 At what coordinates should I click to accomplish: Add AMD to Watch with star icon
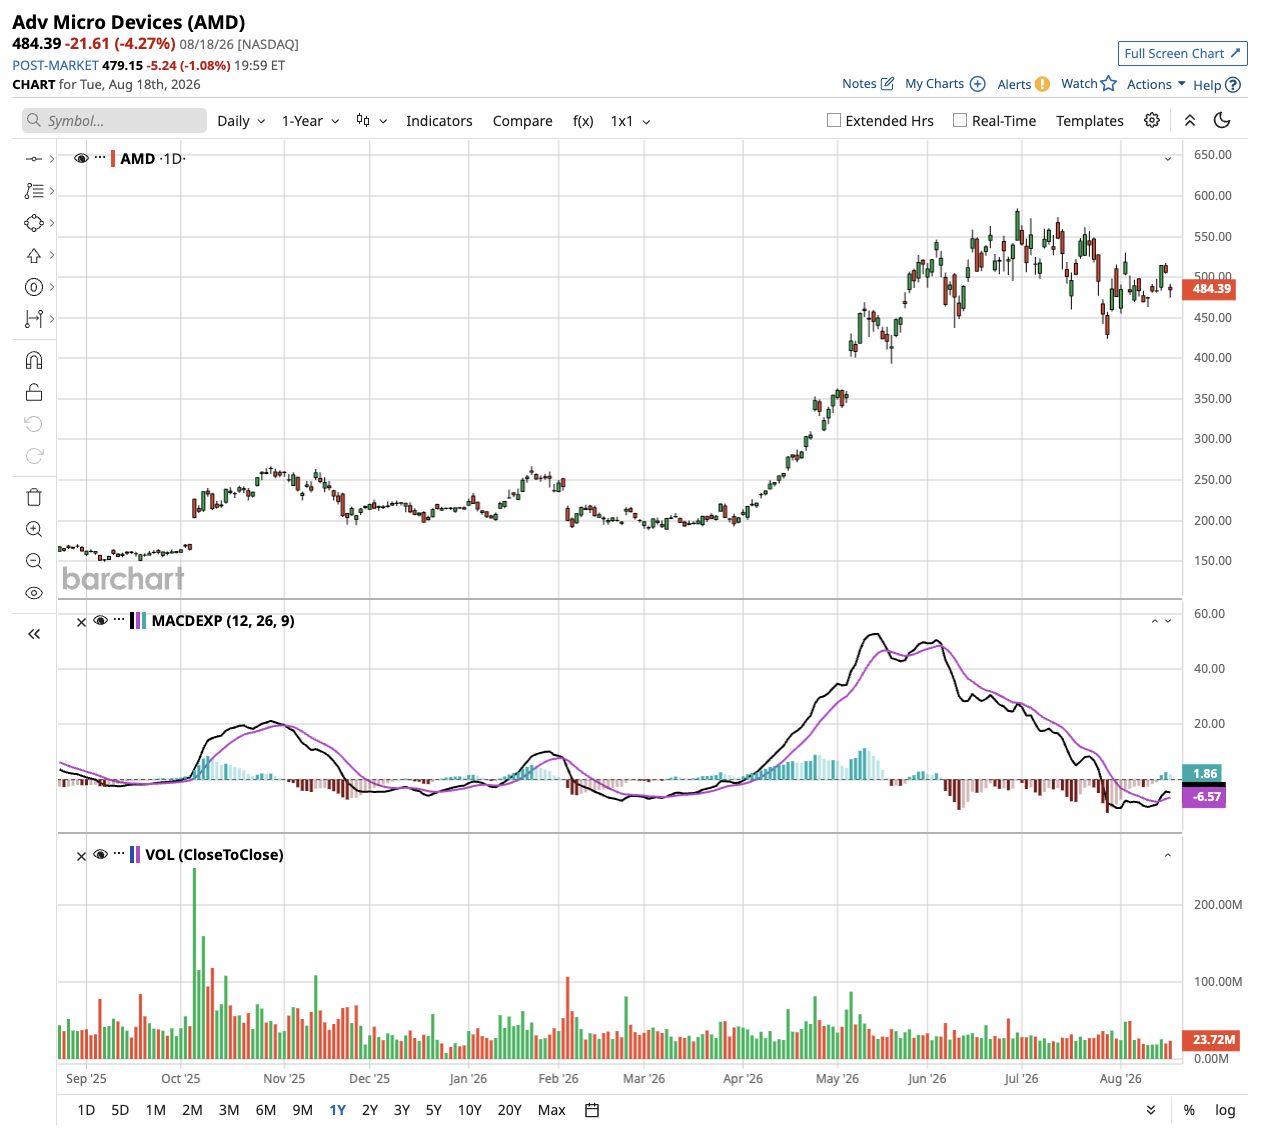(x=1089, y=84)
